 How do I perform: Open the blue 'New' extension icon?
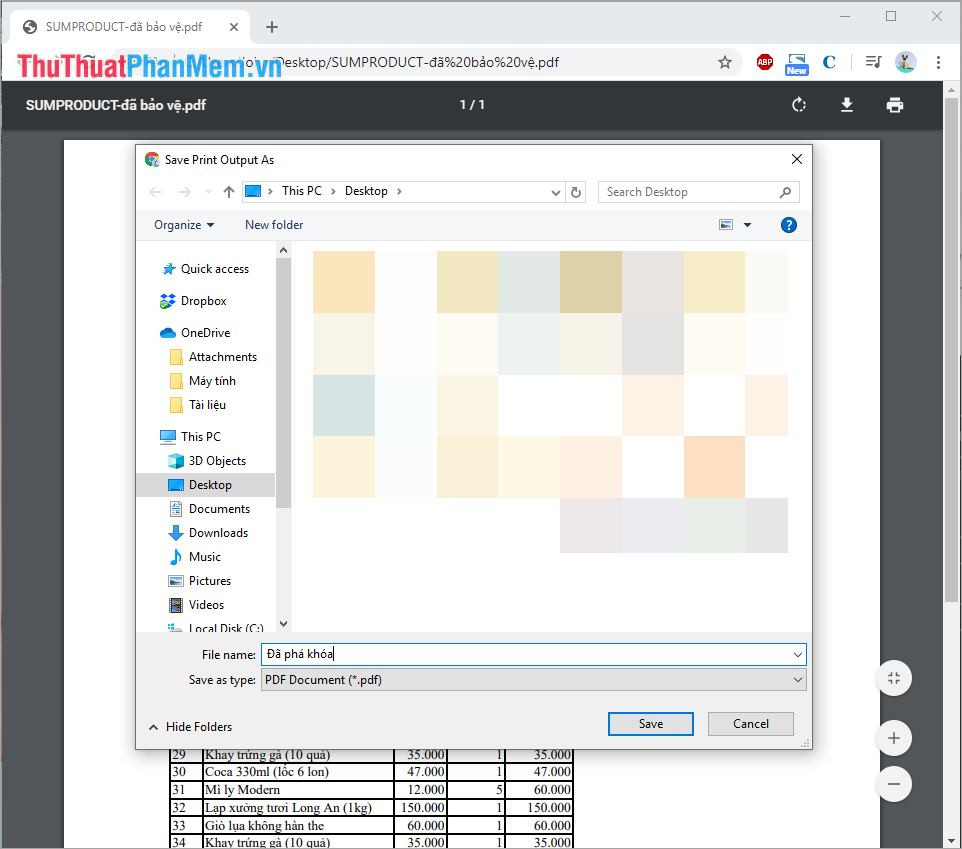pos(796,63)
